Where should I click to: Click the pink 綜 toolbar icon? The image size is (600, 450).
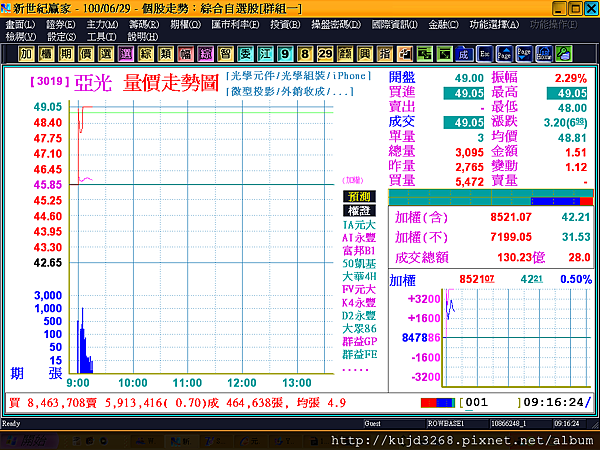tap(205, 54)
